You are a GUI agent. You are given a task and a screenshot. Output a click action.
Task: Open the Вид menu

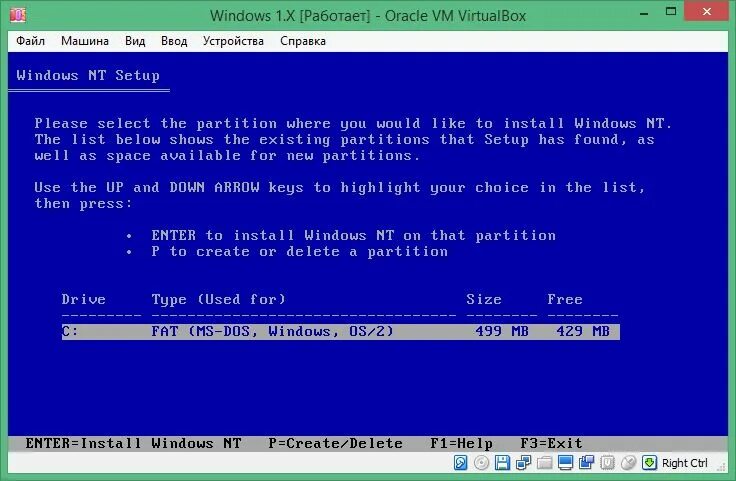click(x=135, y=41)
